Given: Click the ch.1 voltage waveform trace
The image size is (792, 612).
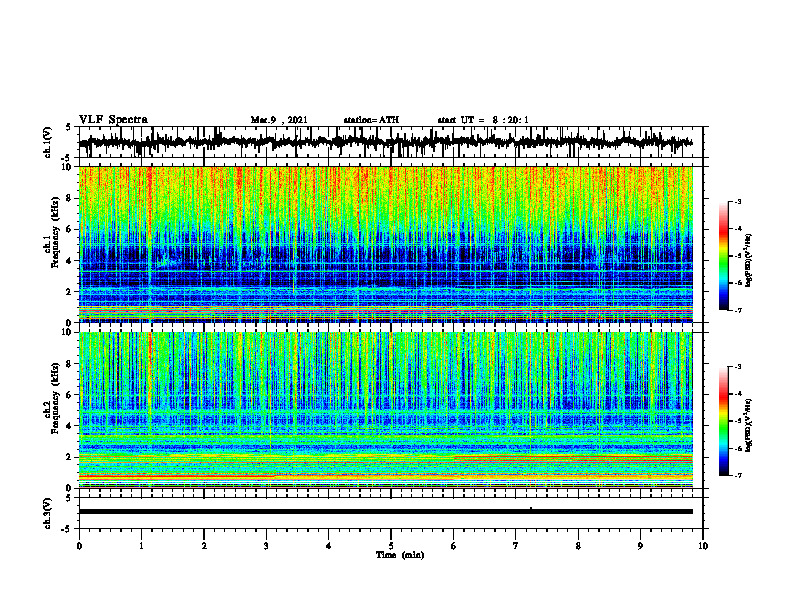Looking at the screenshot, I should tap(386, 142).
